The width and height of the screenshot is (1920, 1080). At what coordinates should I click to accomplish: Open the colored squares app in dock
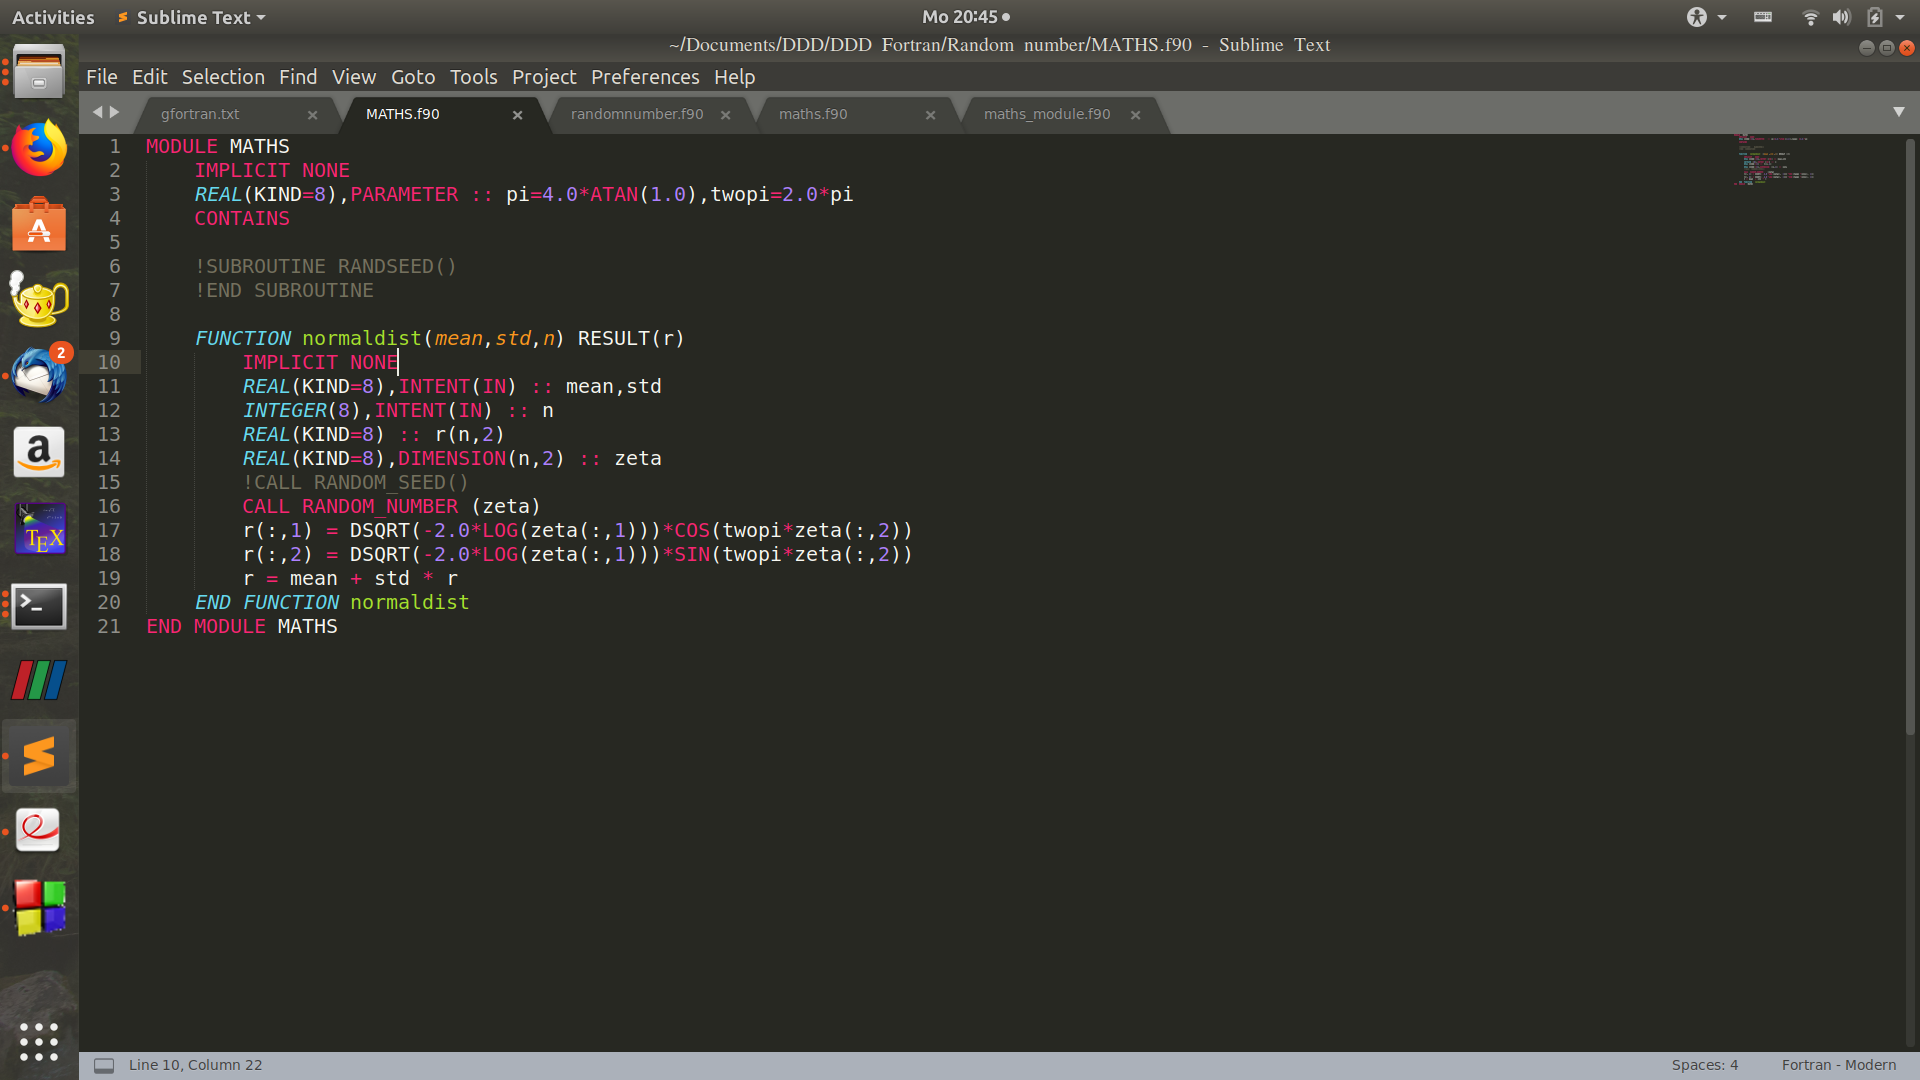tap(39, 907)
